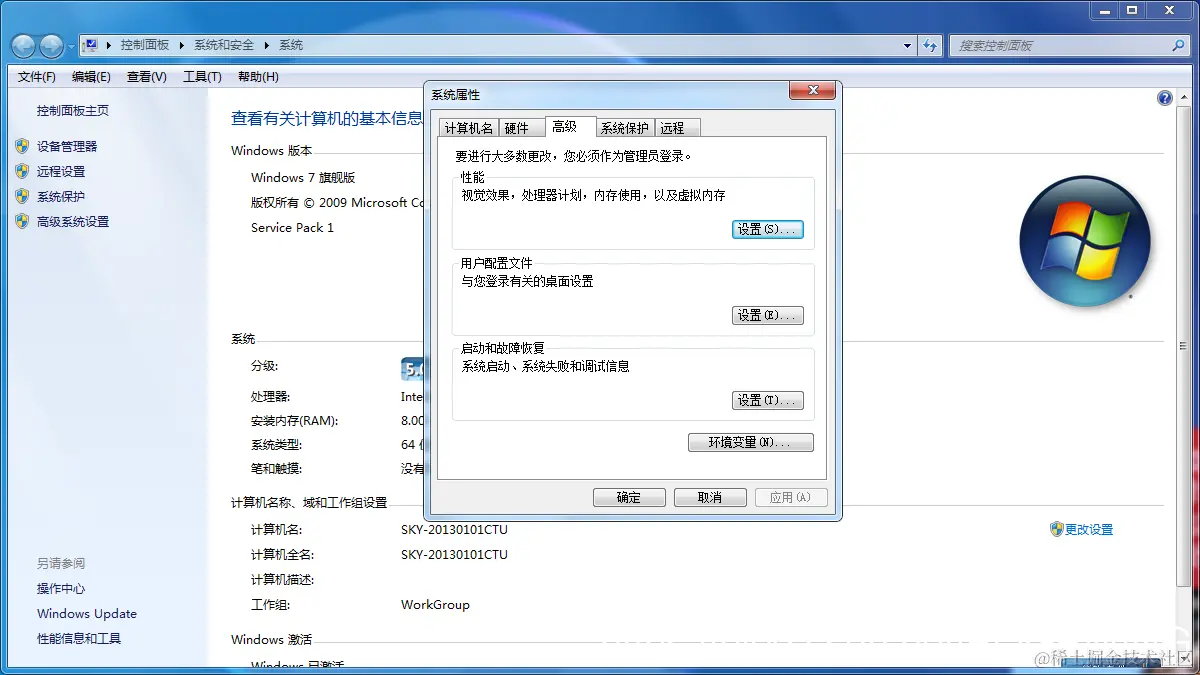This screenshot has width=1200, height=675.
Task: Open 系统保护 from the sidebar
Action: [61, 196]
